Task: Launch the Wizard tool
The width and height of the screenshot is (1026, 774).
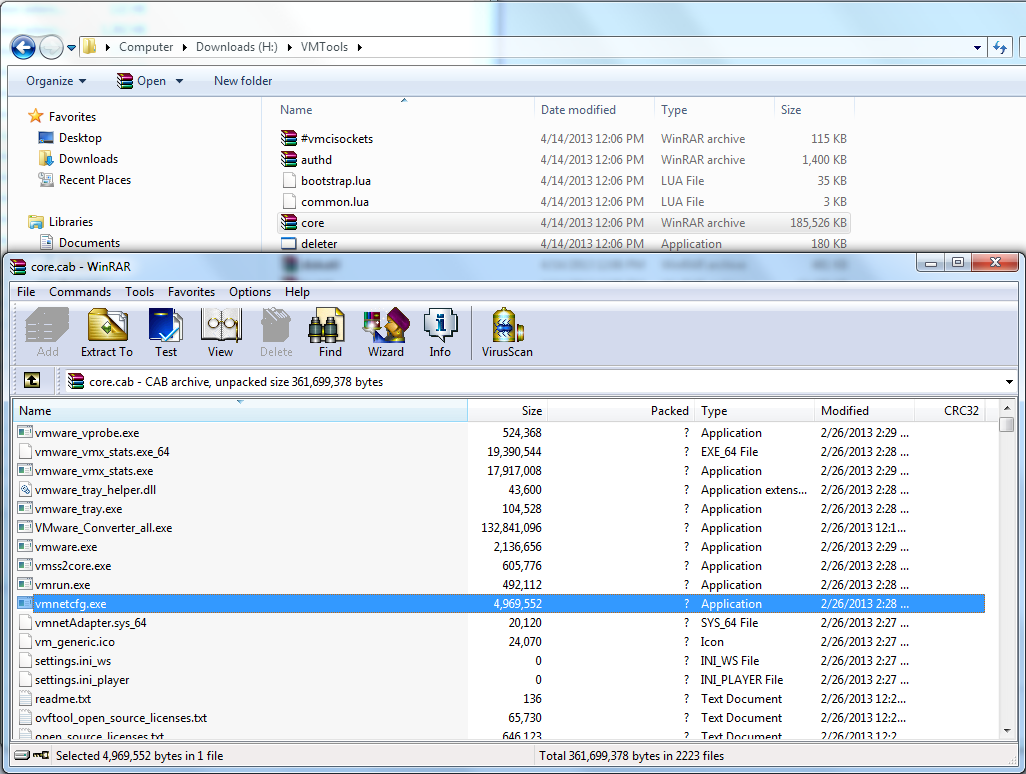Action: click(x=385, y=332)
